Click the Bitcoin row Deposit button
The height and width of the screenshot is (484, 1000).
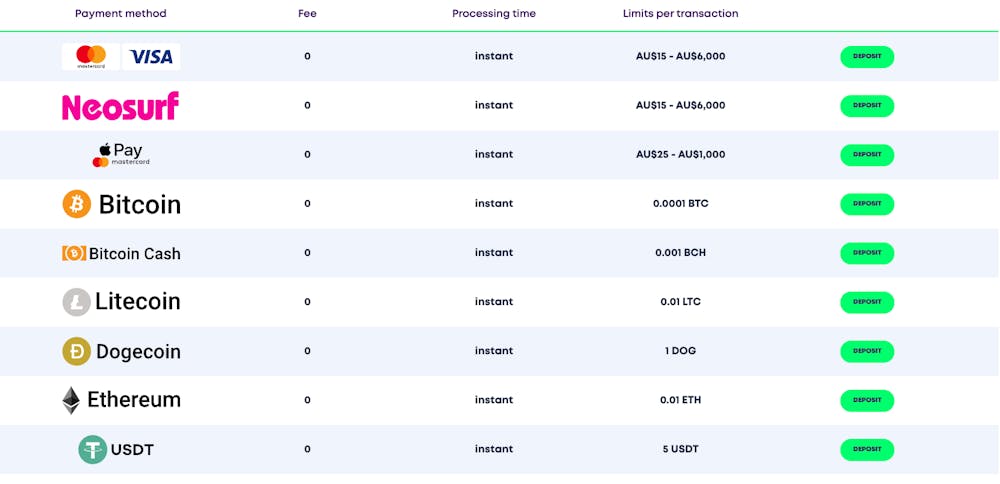867,204
